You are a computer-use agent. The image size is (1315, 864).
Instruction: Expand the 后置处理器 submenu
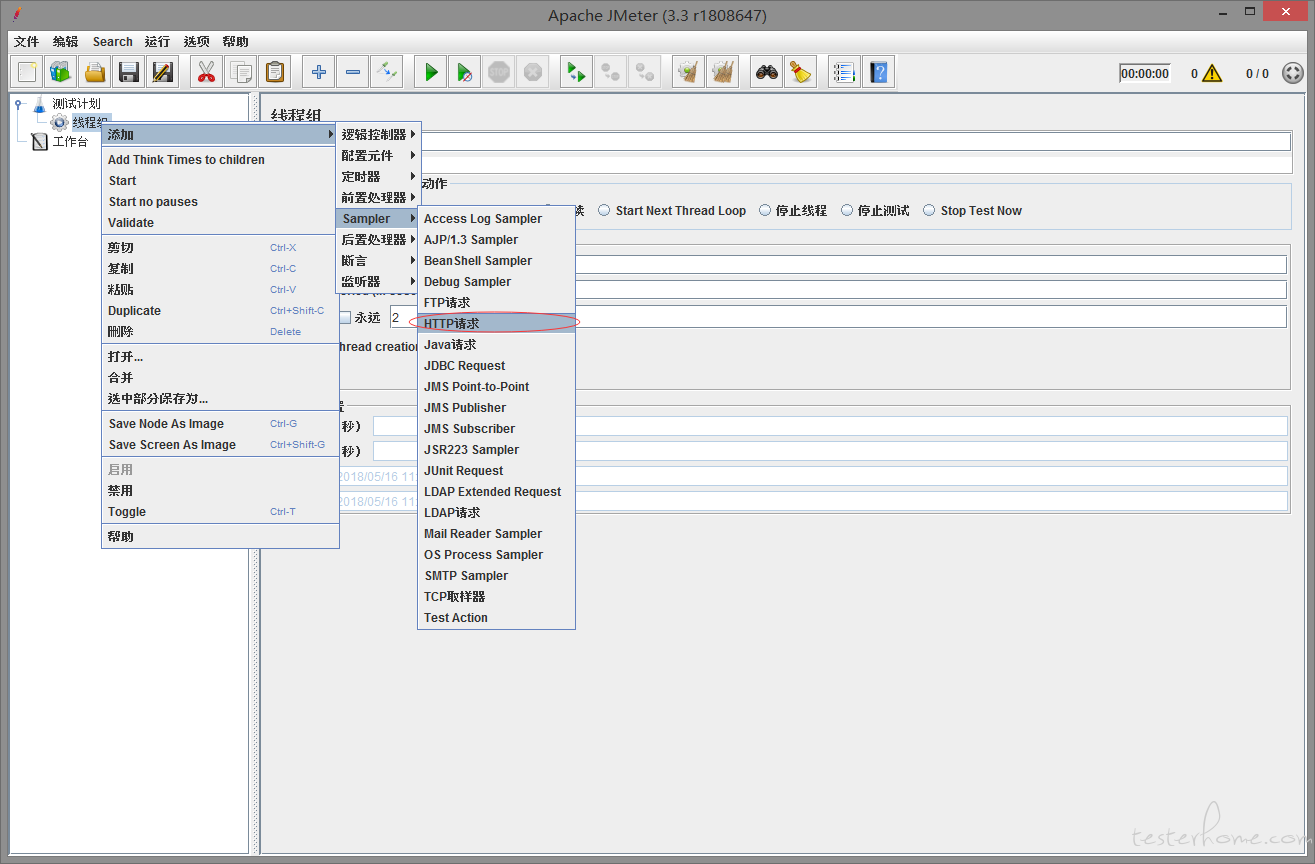(378, 240)
